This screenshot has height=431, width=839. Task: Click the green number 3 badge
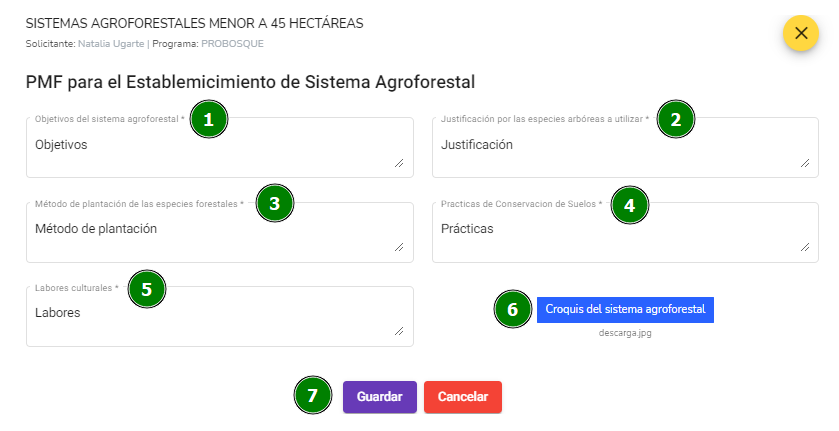[274, 203]
